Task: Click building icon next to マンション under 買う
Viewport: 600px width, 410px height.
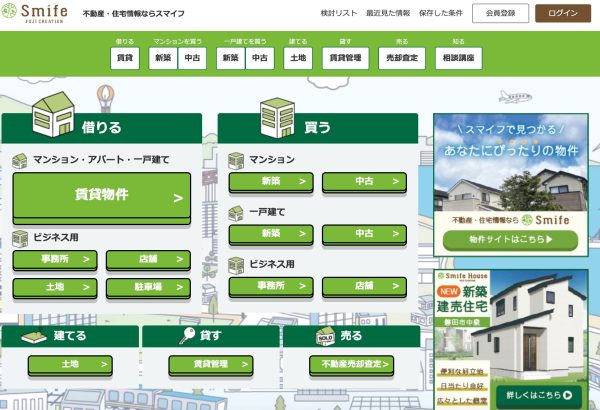Action: (x=236, y=160)
